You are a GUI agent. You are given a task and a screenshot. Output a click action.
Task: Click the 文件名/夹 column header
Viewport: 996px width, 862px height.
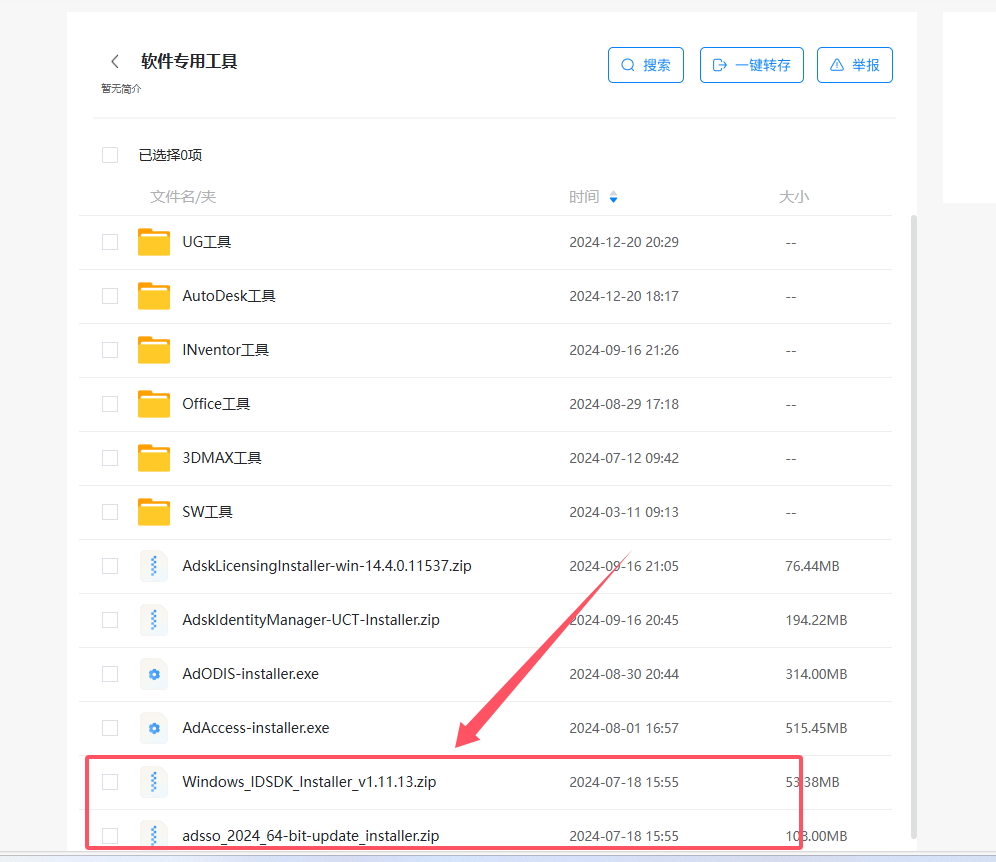click(x=183, y=197)
